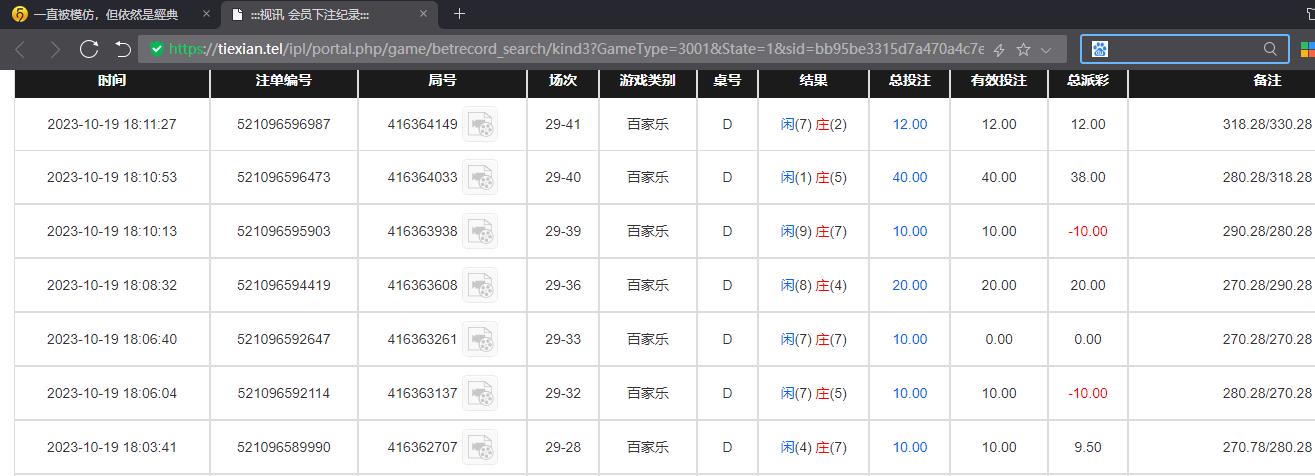Click the 38.00 payout value

[1088, 177]
